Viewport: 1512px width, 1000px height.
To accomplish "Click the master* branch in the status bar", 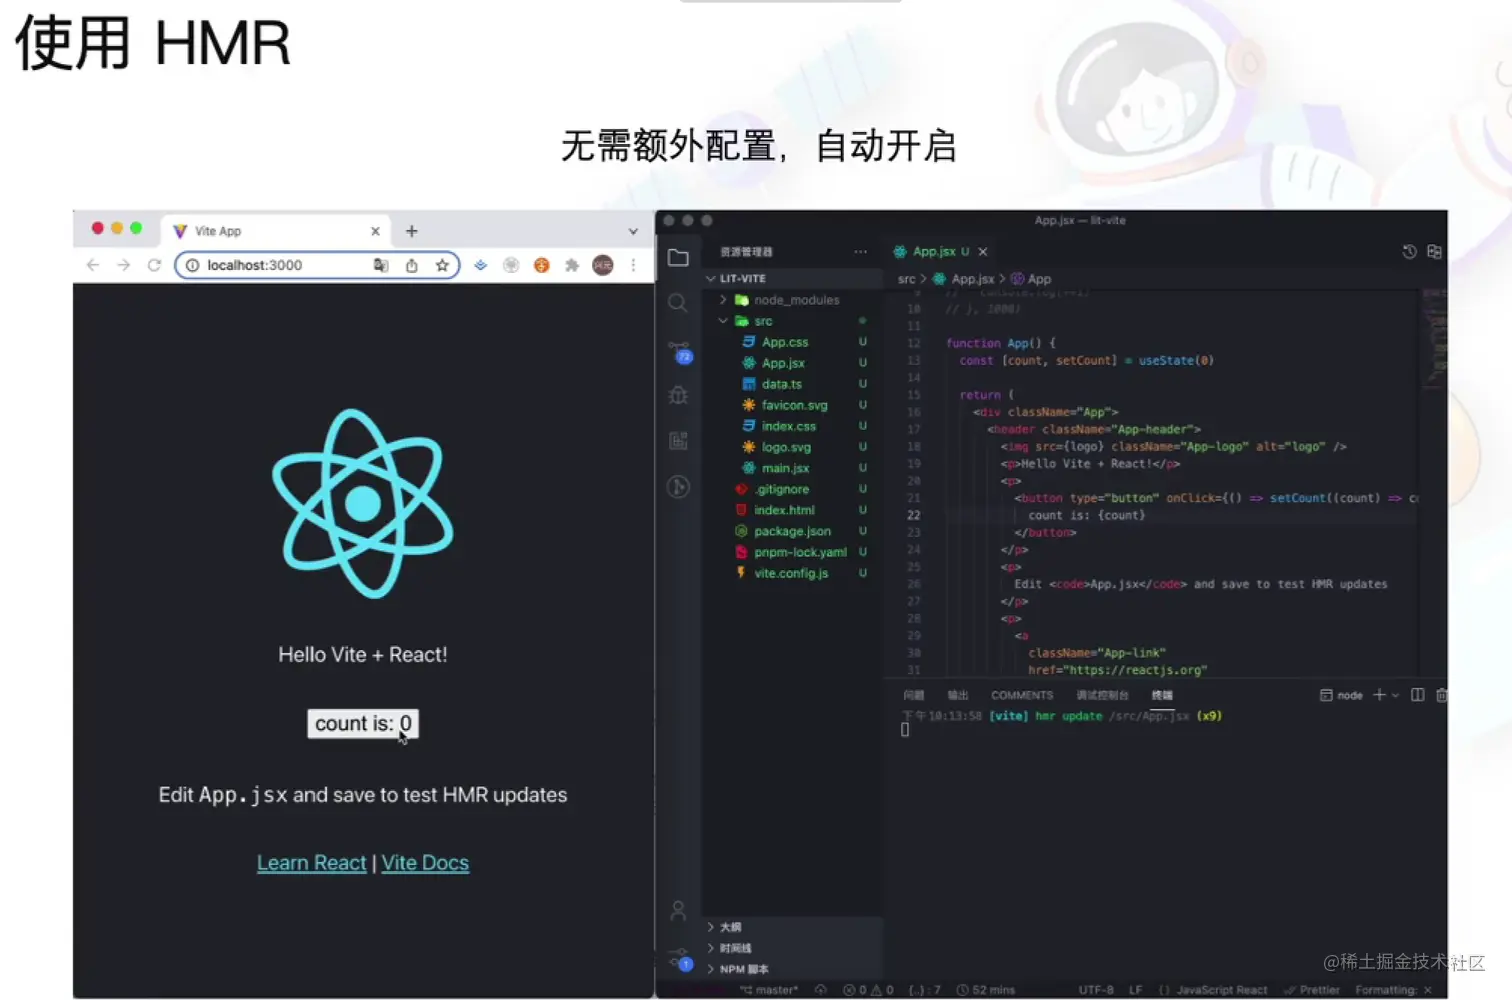I will pos(769,990).
